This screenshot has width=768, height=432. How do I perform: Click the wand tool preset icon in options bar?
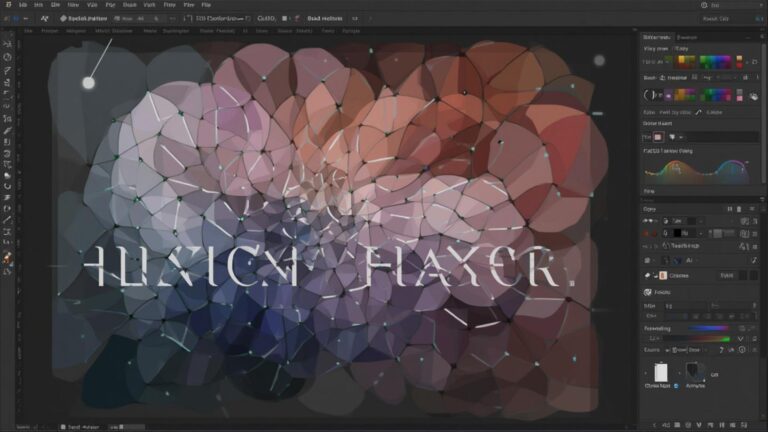click(45, 18)
